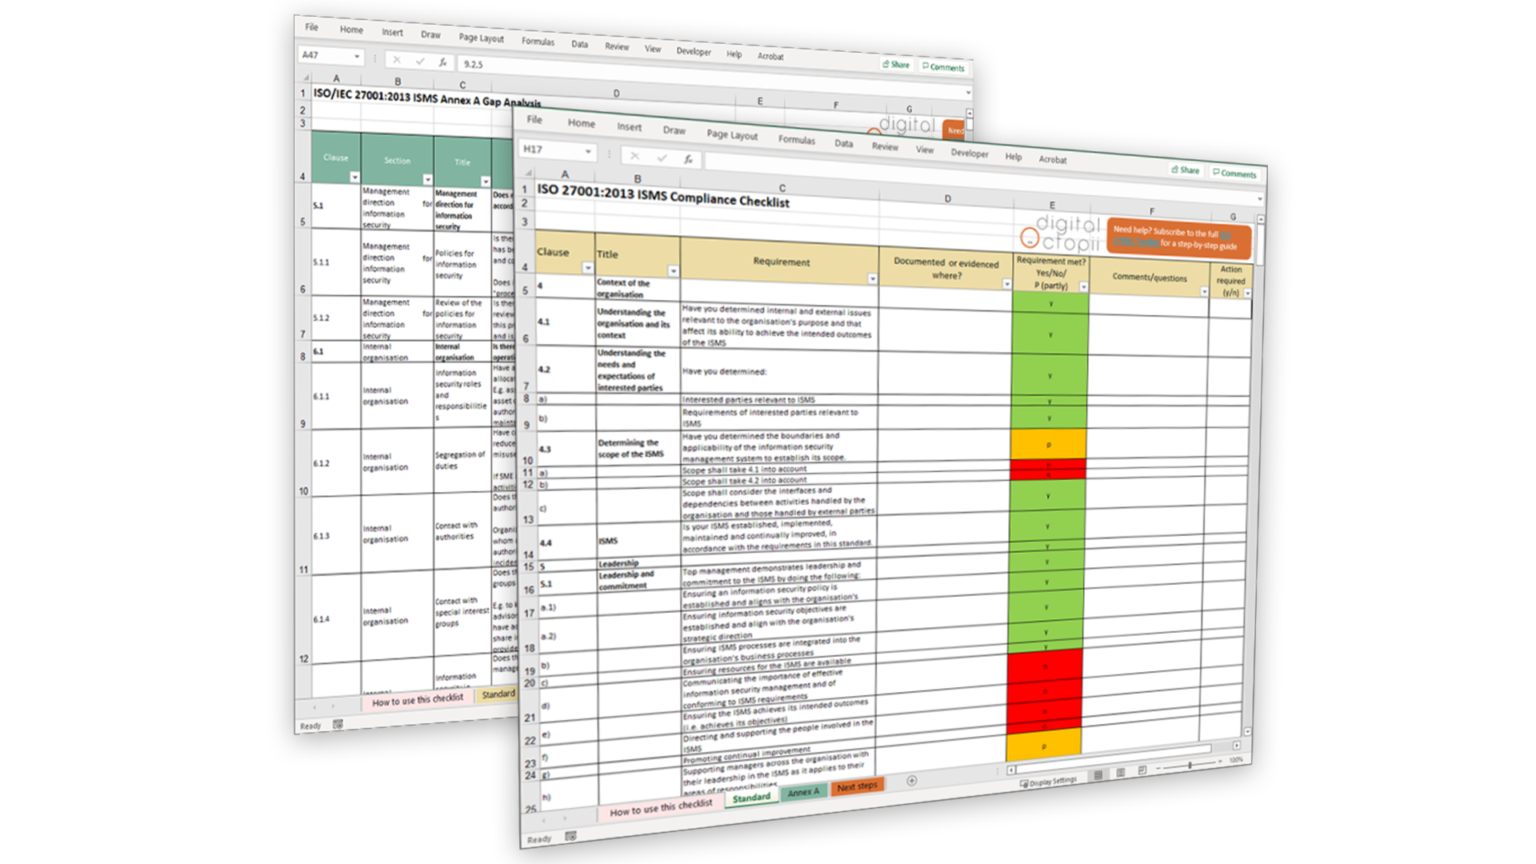Switch to the Formulas ribbon tab
The height and width of the screenshot is (864, 1536).
tap(796, 140)
